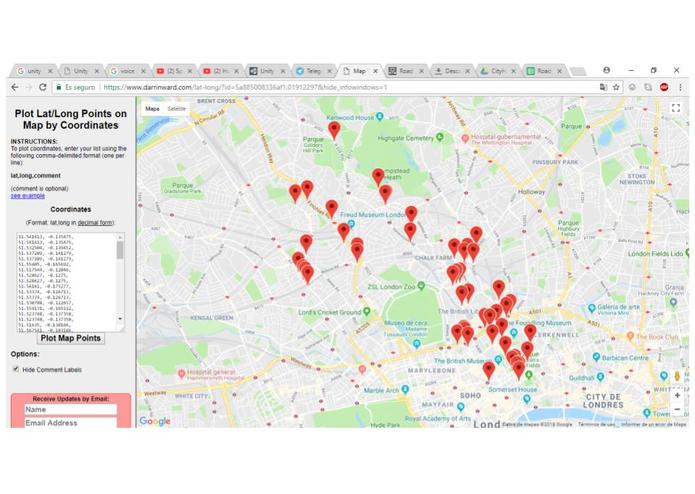Reload the page with the refresh icon
The height and width of the screenshot is (494, 695).
[43, 87]
